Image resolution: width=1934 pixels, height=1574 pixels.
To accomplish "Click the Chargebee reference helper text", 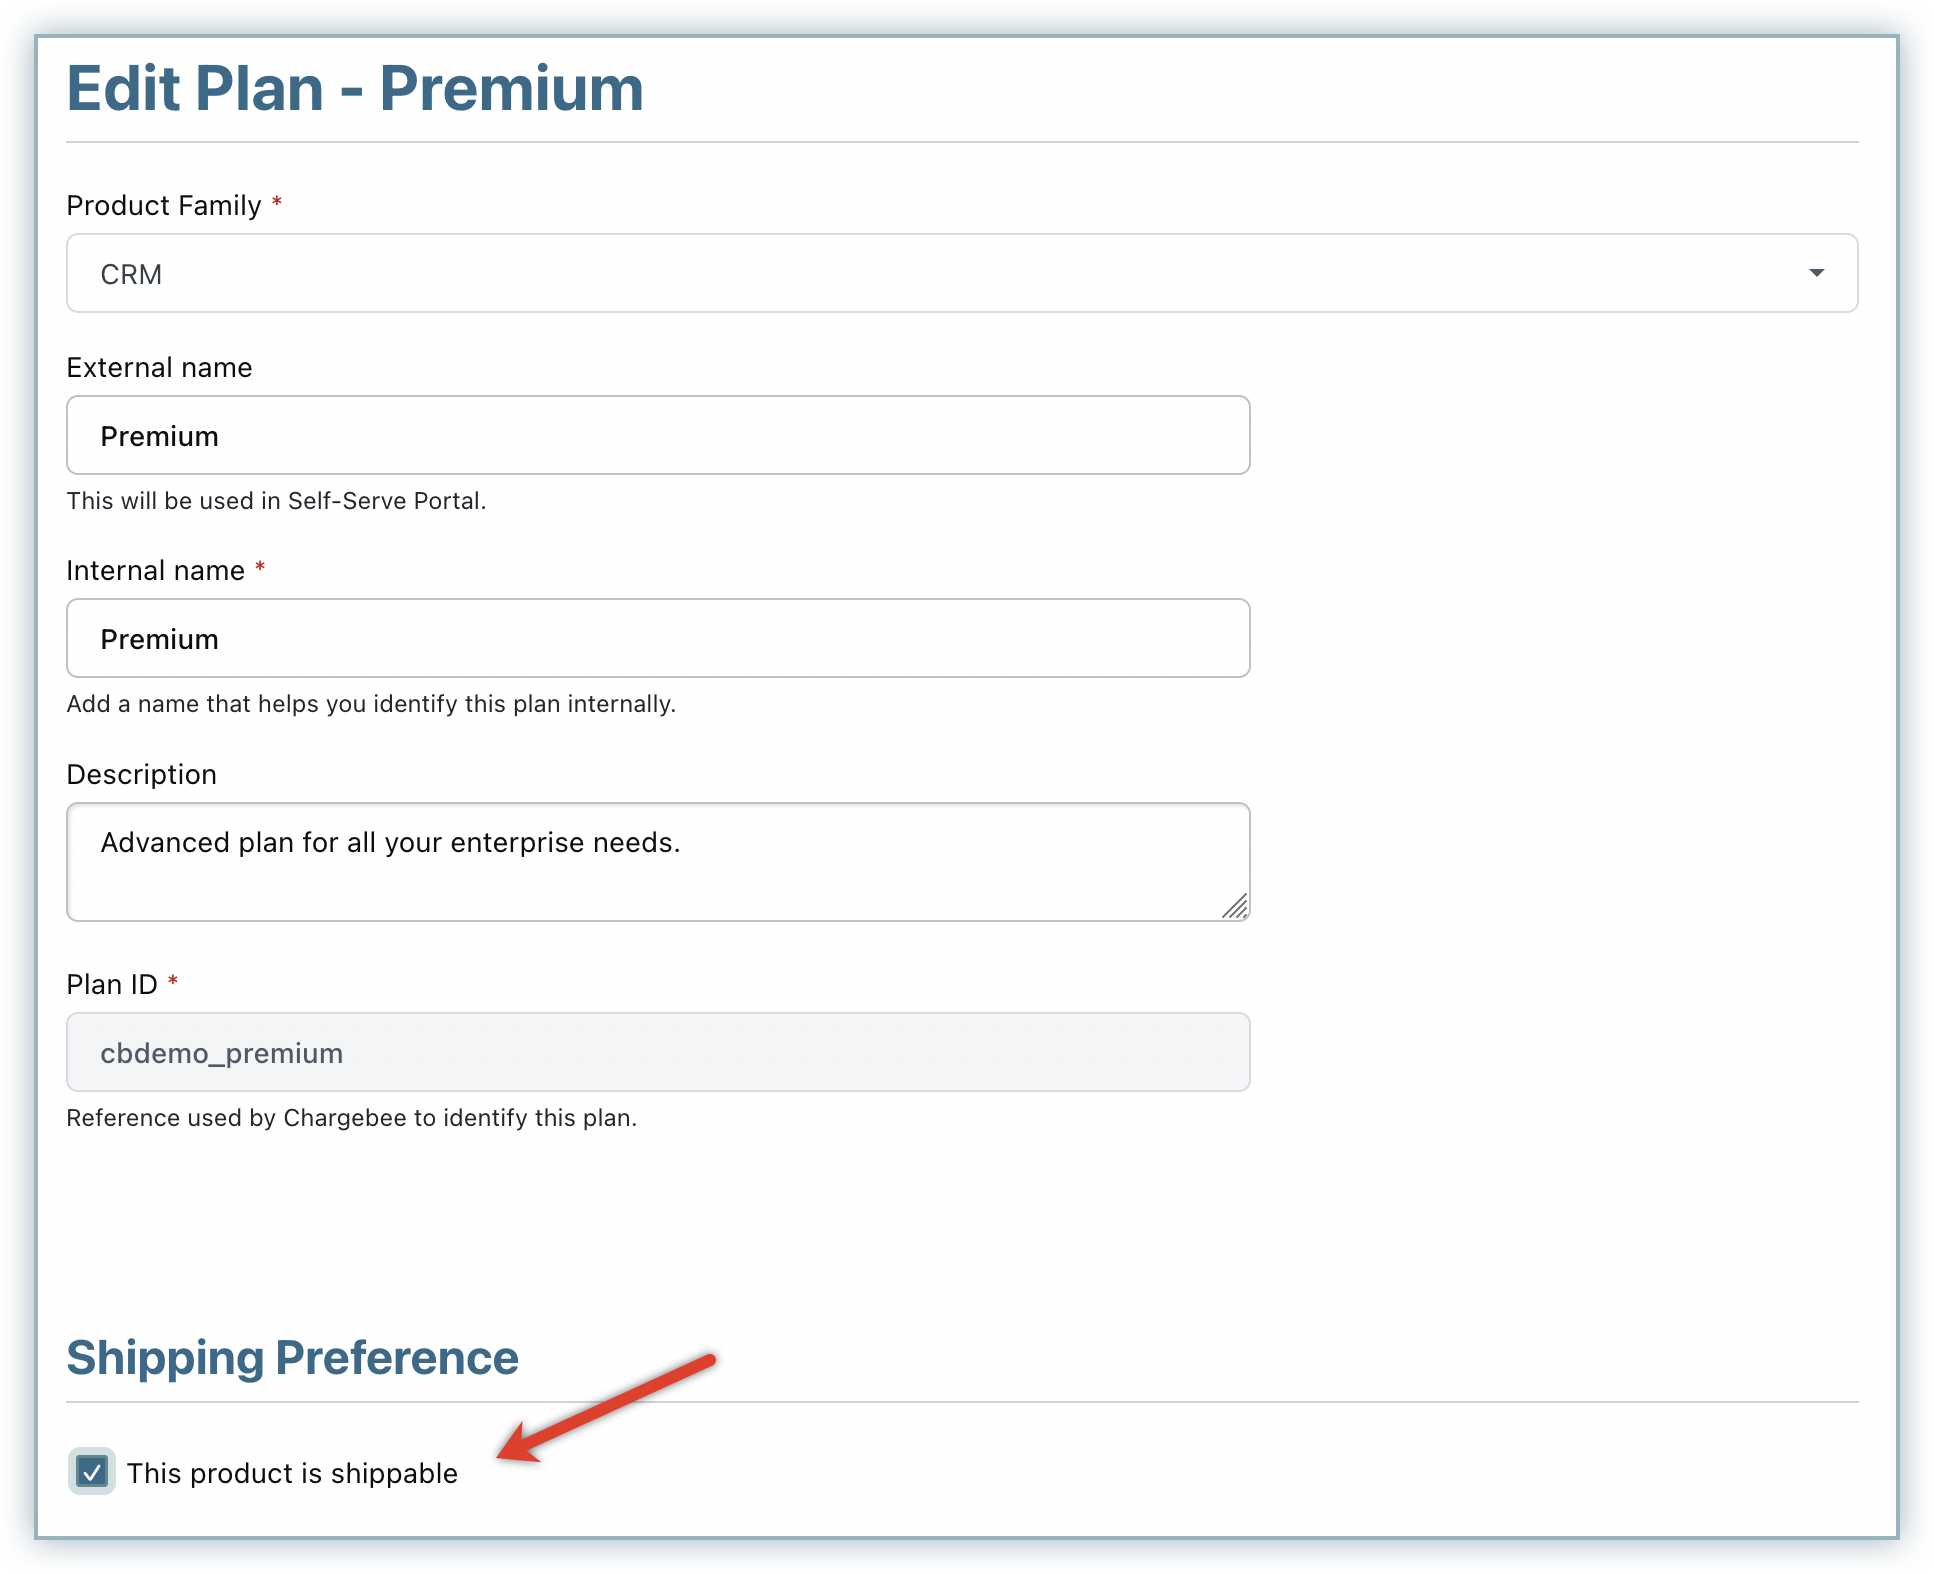I will [351, 1117].
